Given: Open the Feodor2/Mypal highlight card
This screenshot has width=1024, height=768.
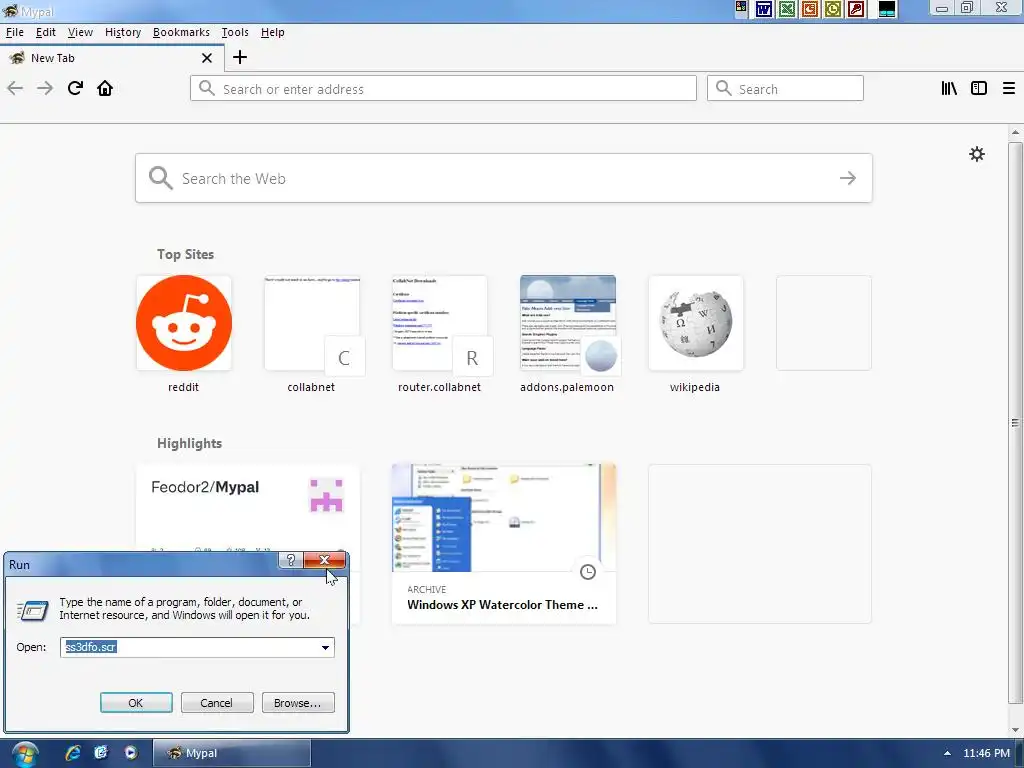Looking at the screenshot, I should point(248,507).
